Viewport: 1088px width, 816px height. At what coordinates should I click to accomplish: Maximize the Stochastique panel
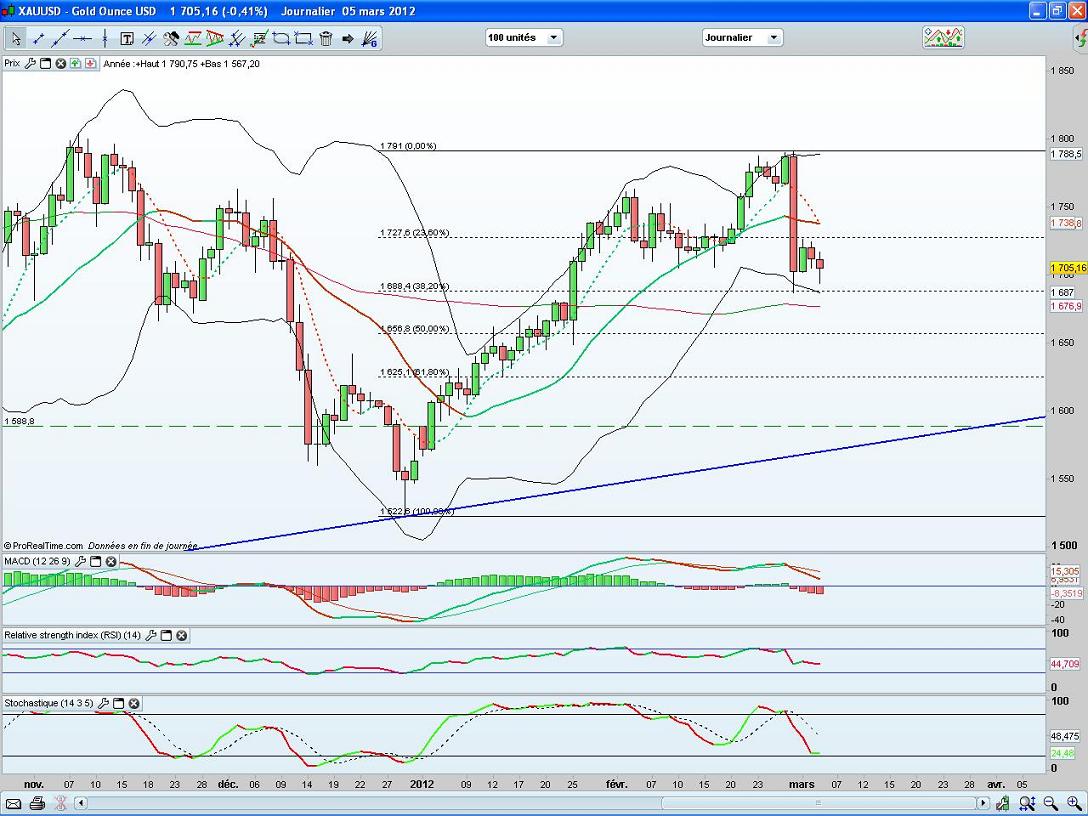click(118, 703)
